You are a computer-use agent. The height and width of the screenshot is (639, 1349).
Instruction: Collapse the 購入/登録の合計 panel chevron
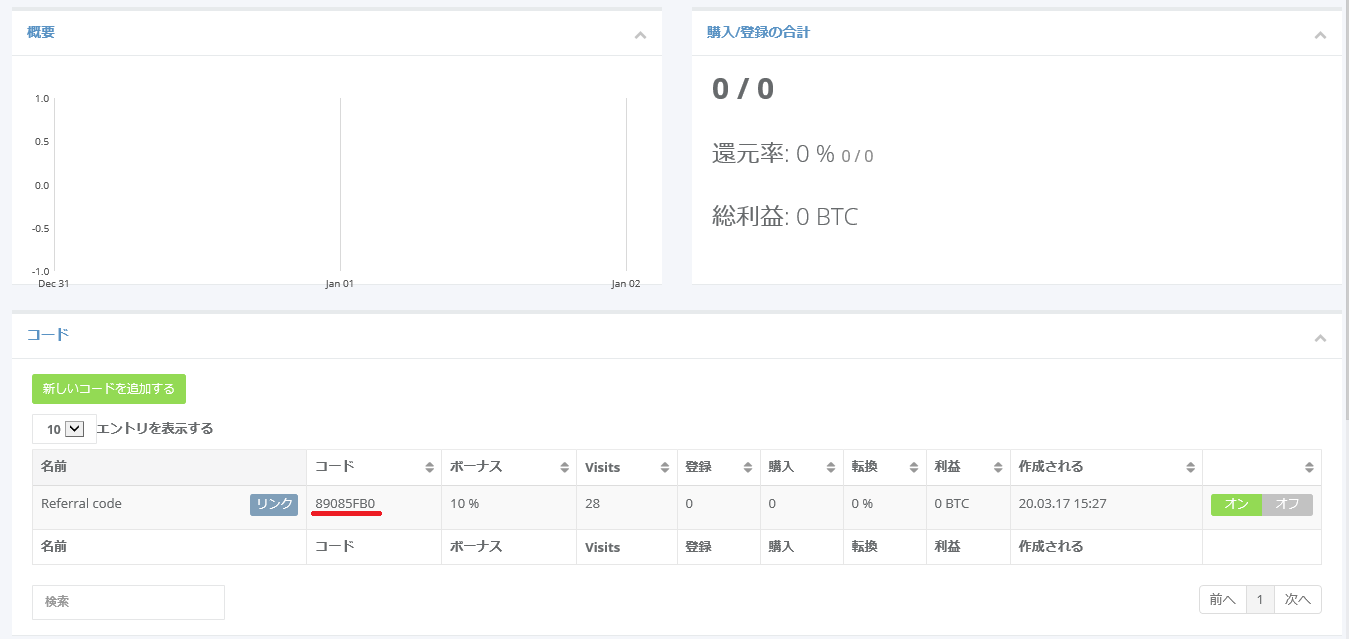[1320, 36]
